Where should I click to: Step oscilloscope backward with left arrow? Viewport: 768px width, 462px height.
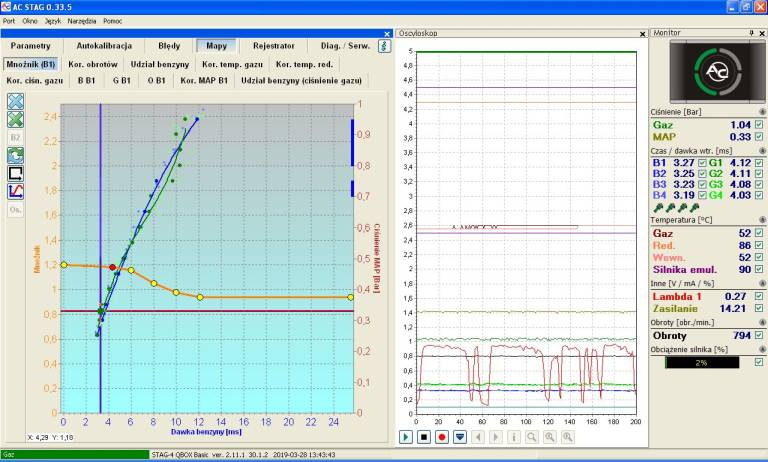tap(478, 437)
